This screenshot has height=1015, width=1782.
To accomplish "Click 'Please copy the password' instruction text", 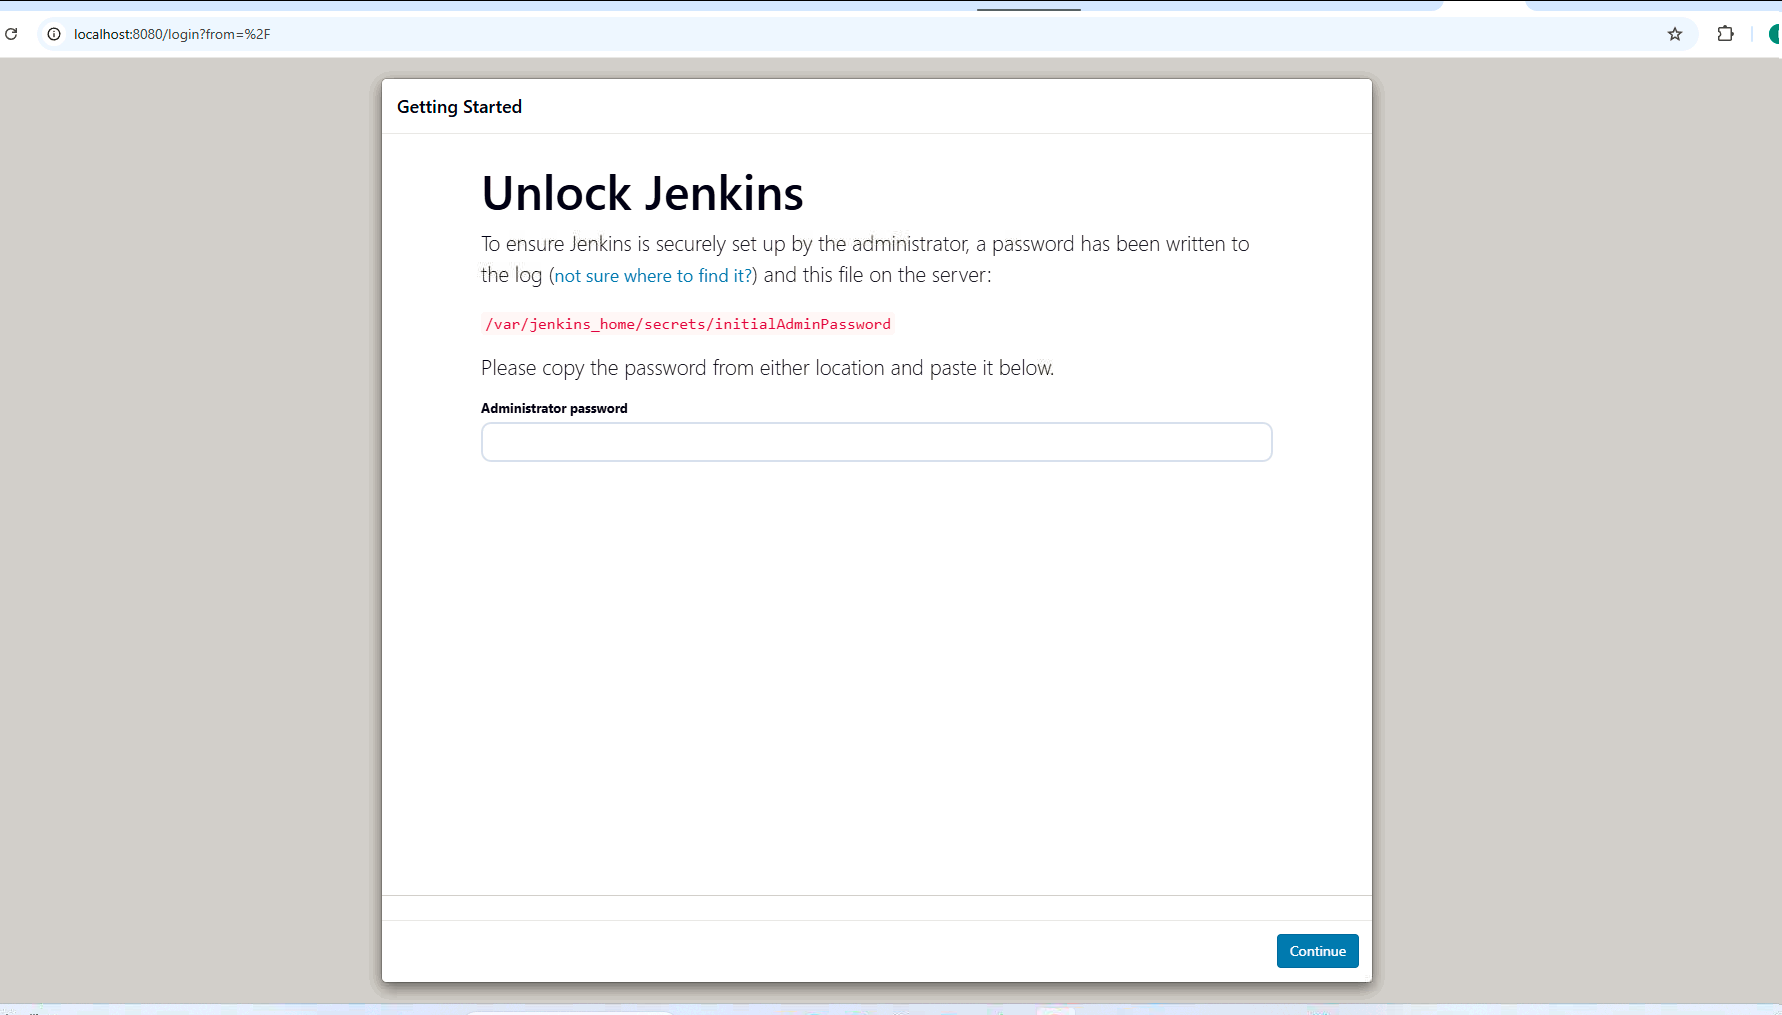I will tap(767, 368).
